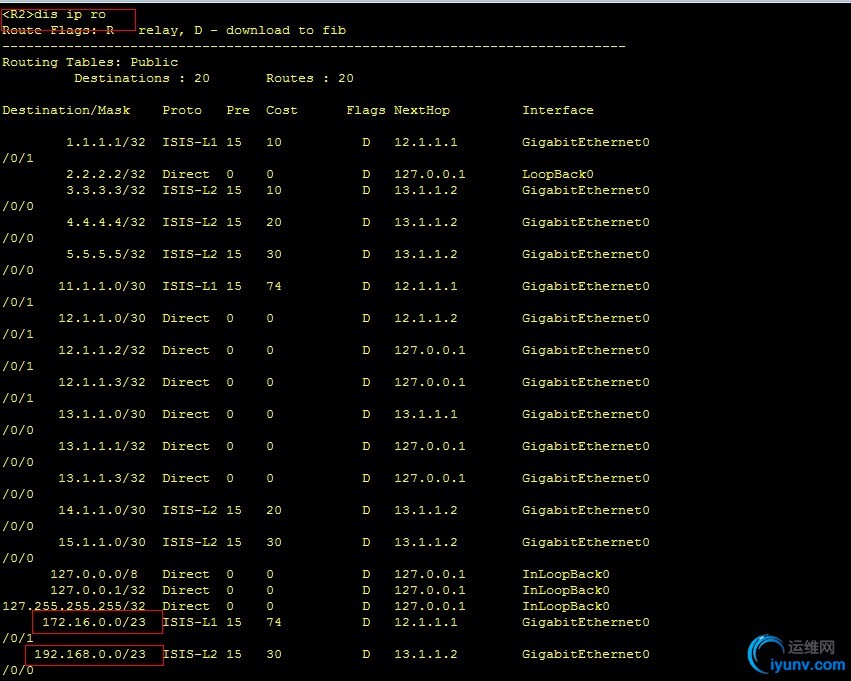The height and width of the screenshot is (681, 851).
Task: Select destination 1.1.1.1/32
Action: pyautogui.click(x=106, y=142)
